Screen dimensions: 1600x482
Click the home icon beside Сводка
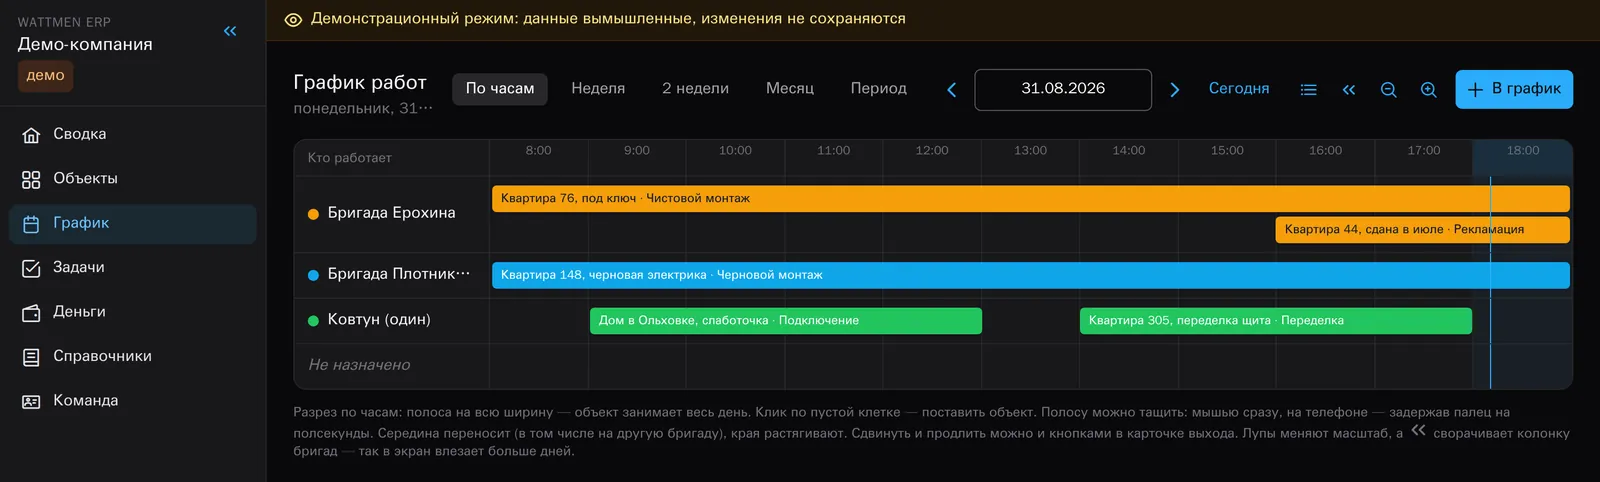click(x=31, y=135)
